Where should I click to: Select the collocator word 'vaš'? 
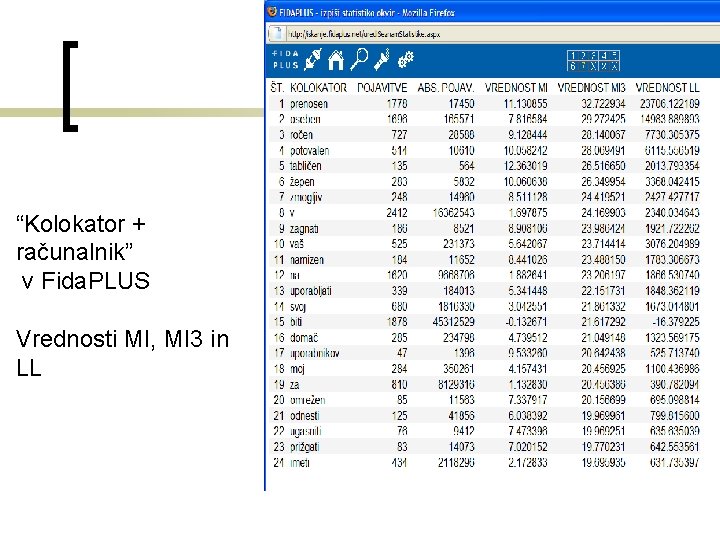(297, 244)
